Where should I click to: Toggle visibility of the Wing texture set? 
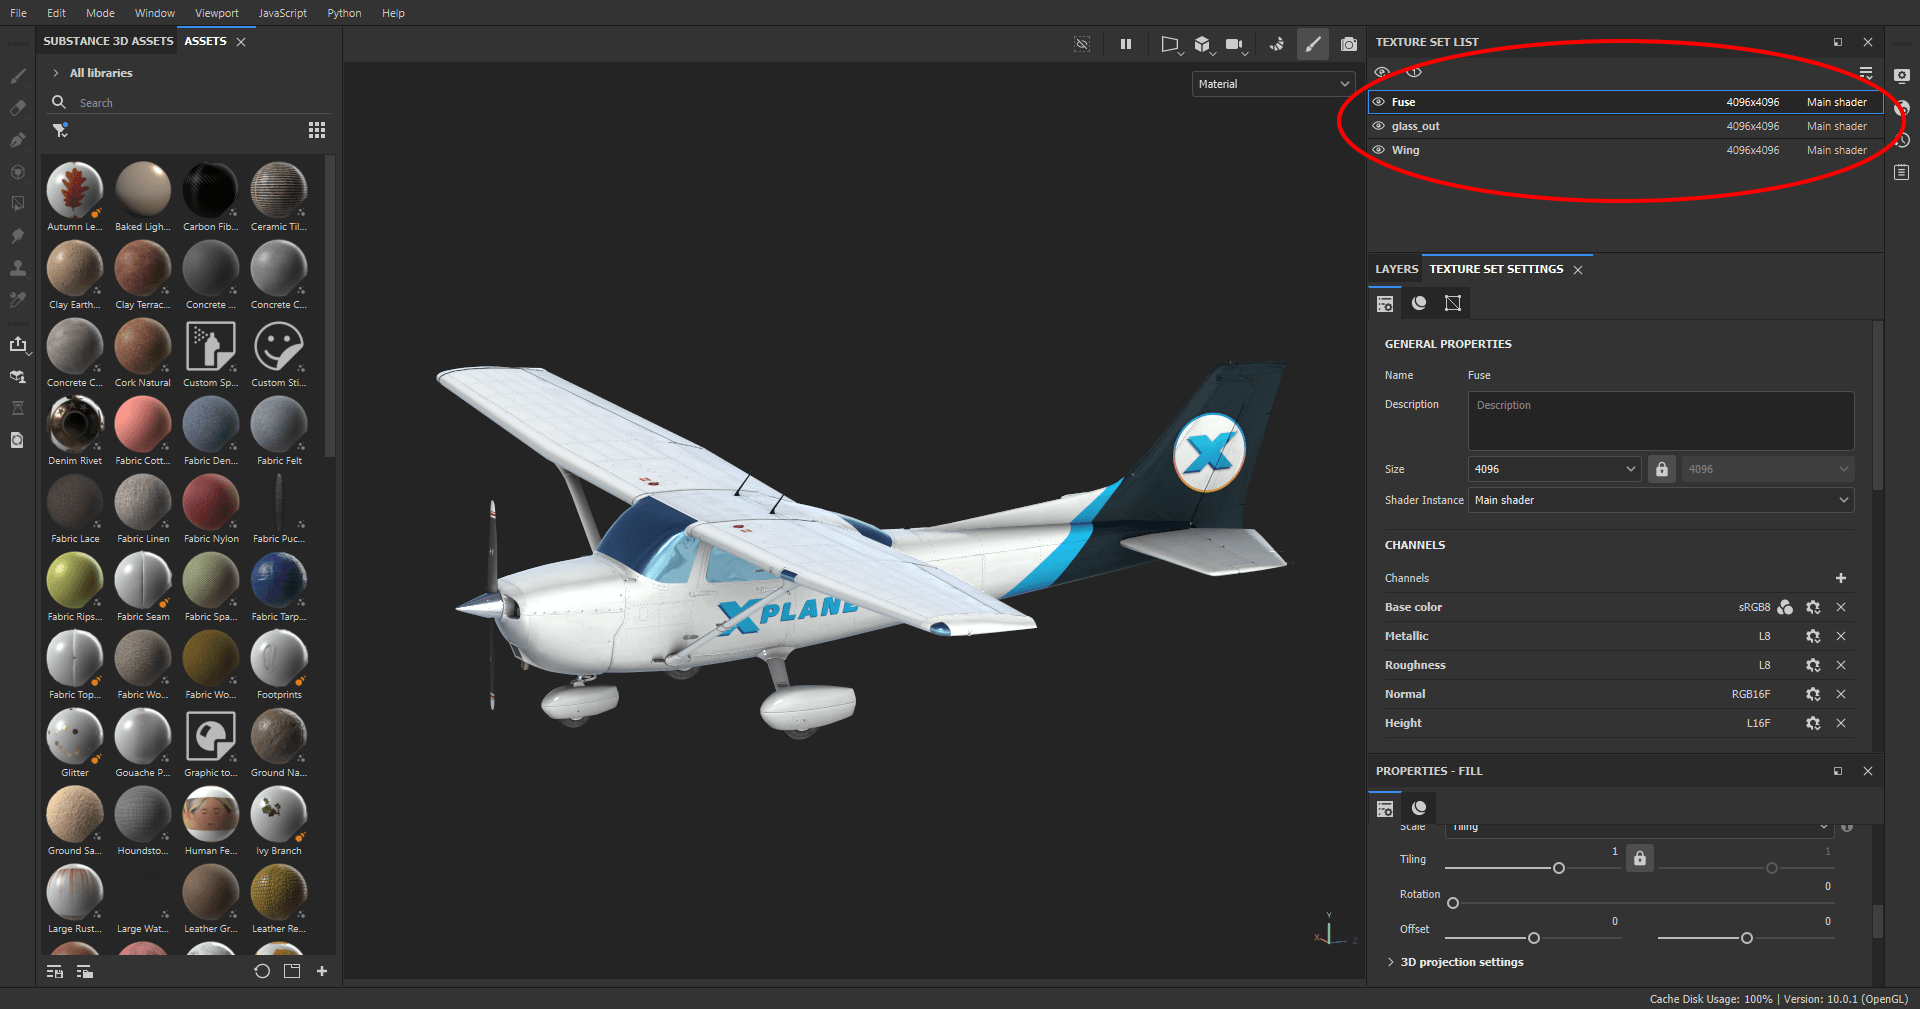click(1381, 150)
